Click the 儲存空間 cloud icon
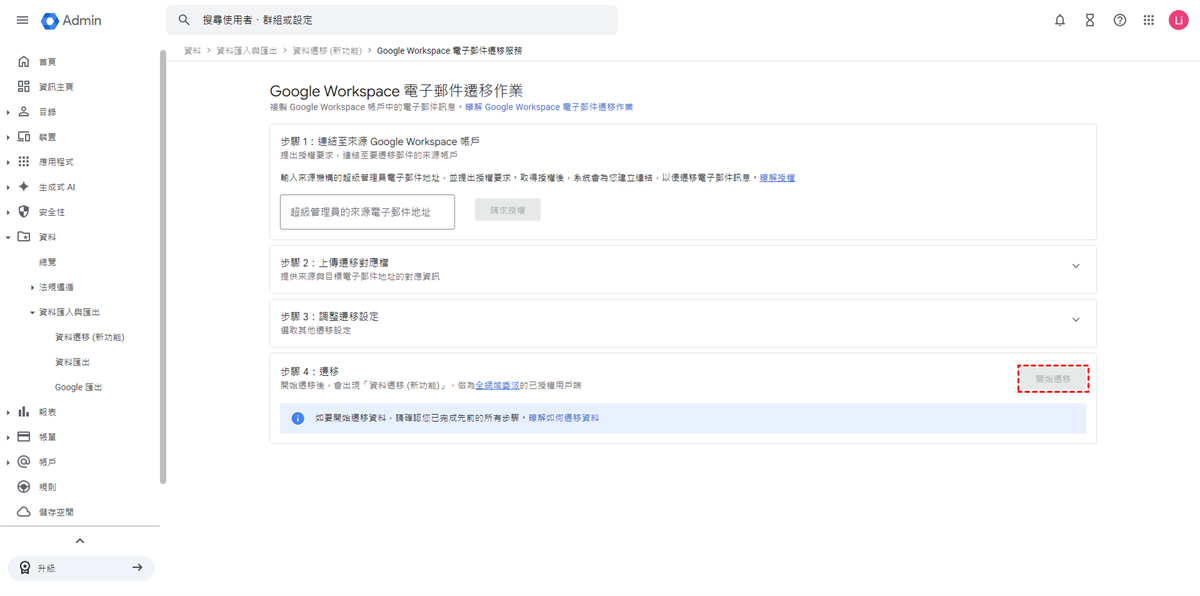The width and height of the screenshot is (1200, 596). pos(24,512)
